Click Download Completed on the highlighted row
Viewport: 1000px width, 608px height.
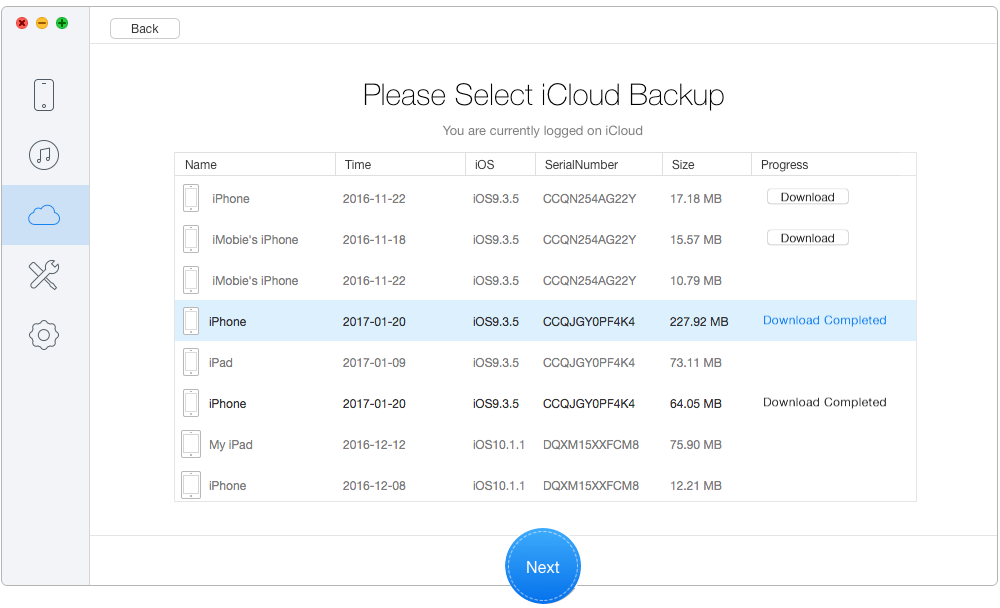(824, 320)
